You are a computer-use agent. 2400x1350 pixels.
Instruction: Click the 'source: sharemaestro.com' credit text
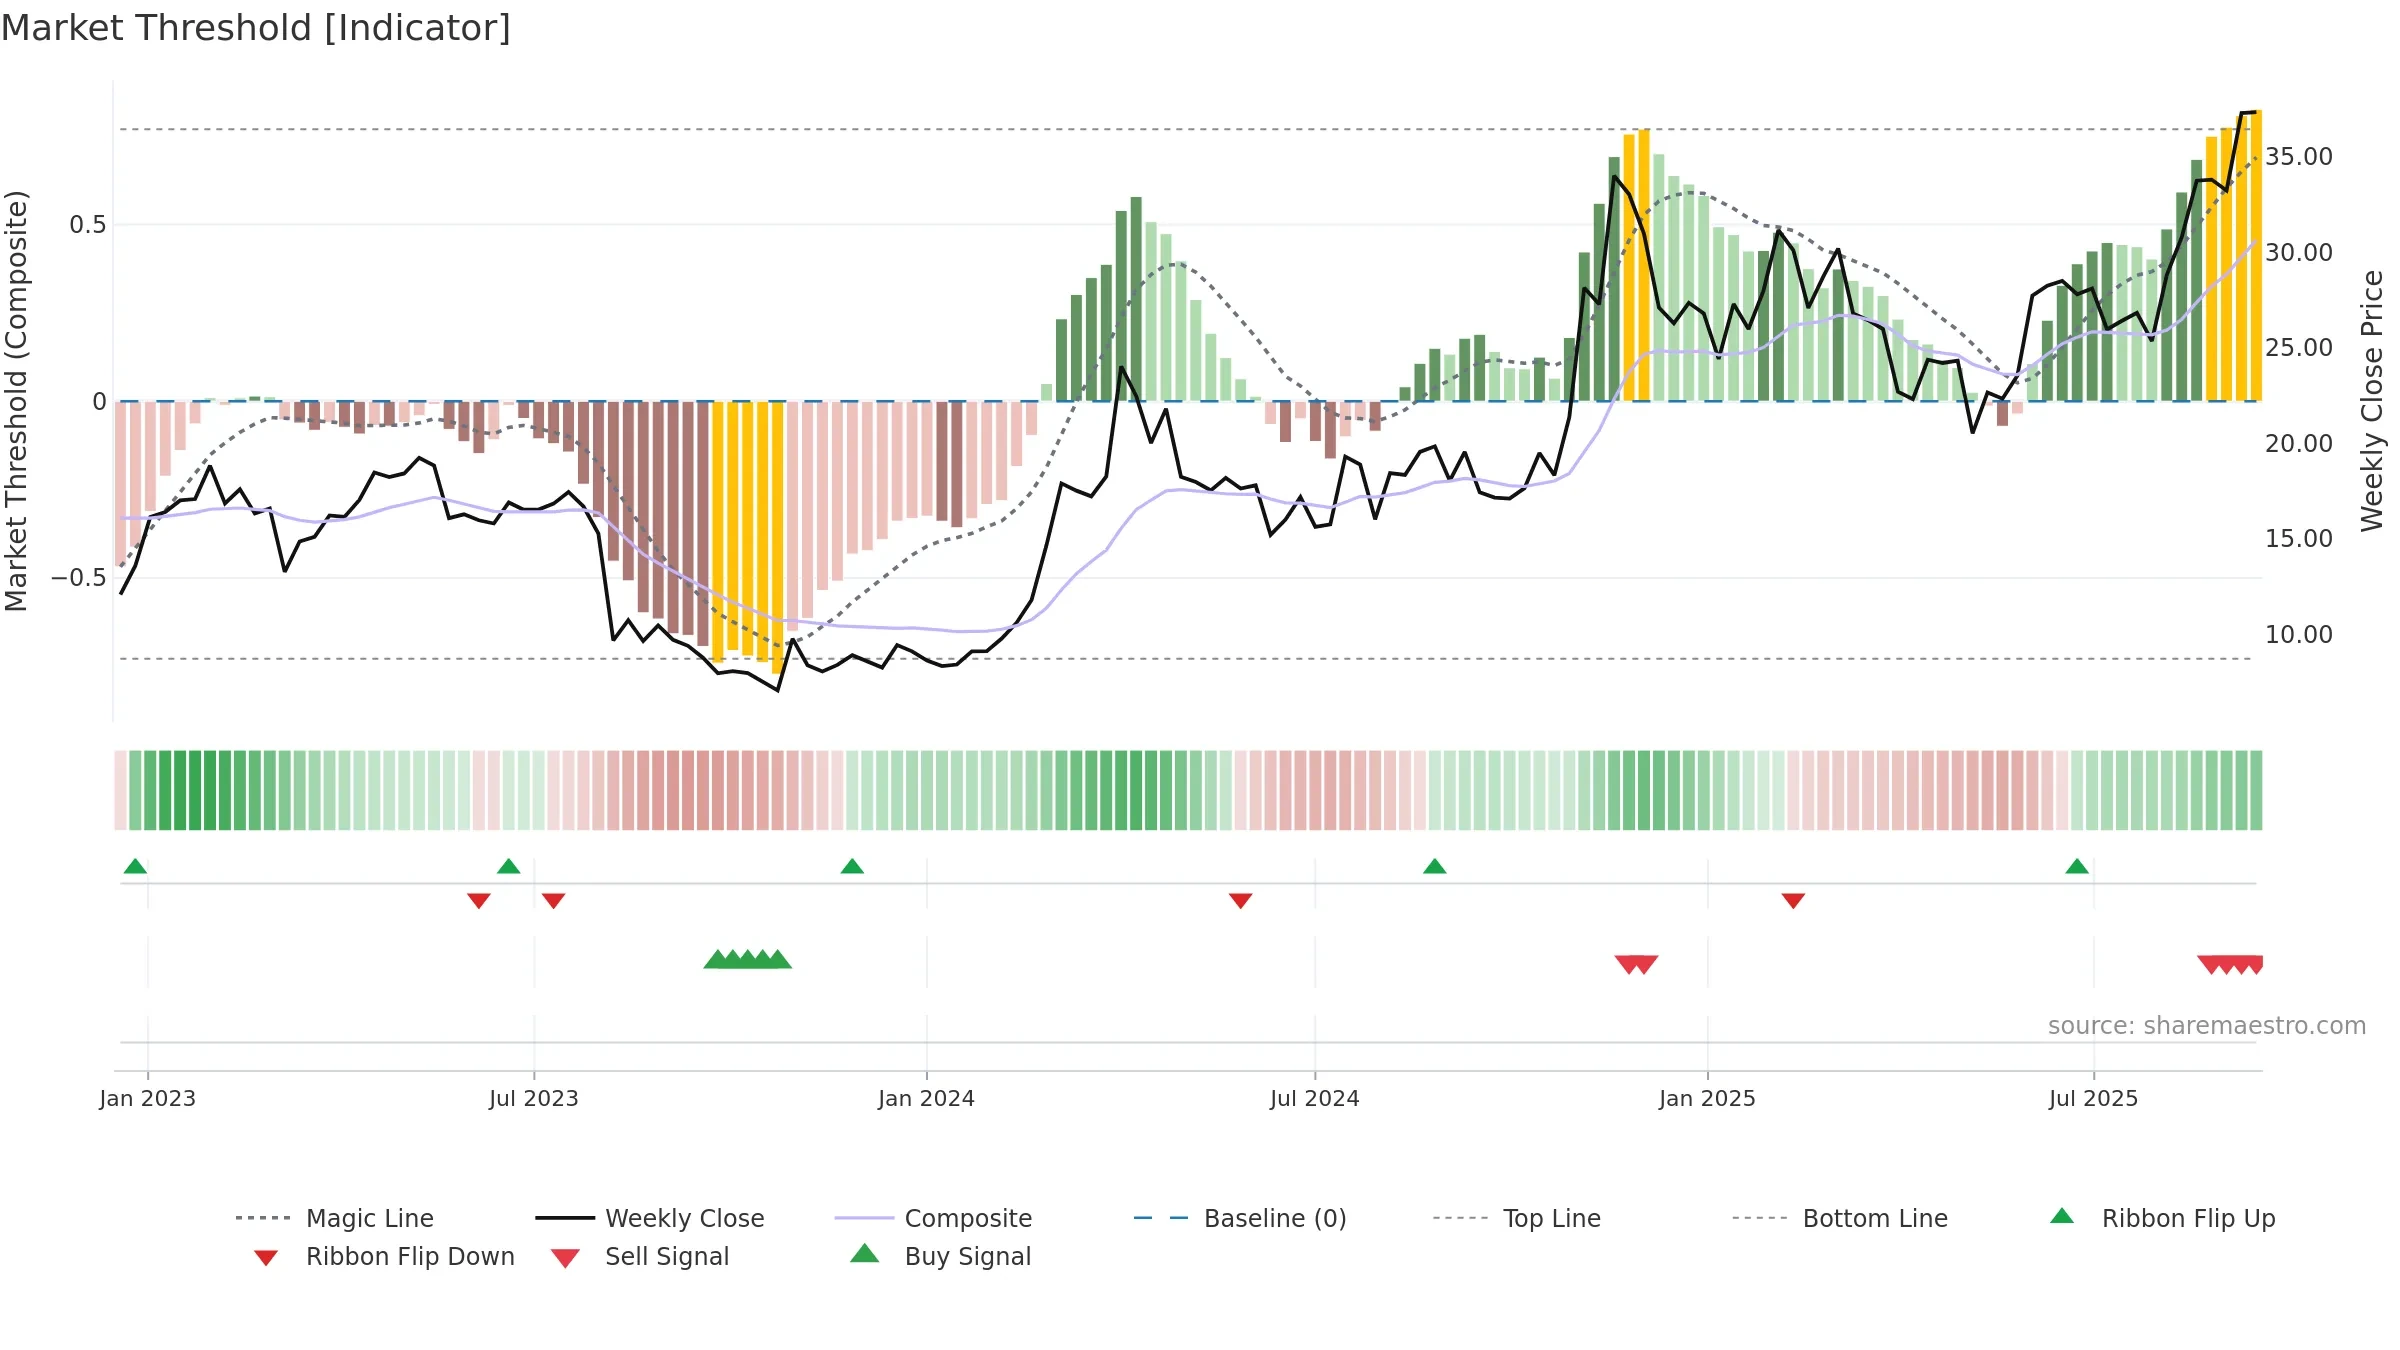pos(2207,1026)
